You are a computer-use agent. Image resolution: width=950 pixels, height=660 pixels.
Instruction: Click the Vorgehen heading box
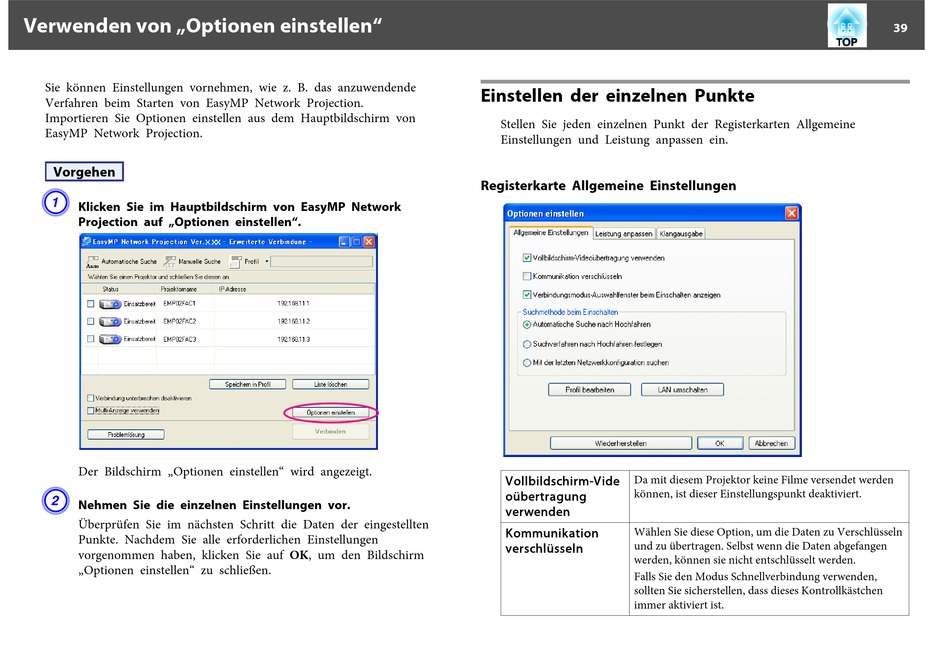point(84,172)
